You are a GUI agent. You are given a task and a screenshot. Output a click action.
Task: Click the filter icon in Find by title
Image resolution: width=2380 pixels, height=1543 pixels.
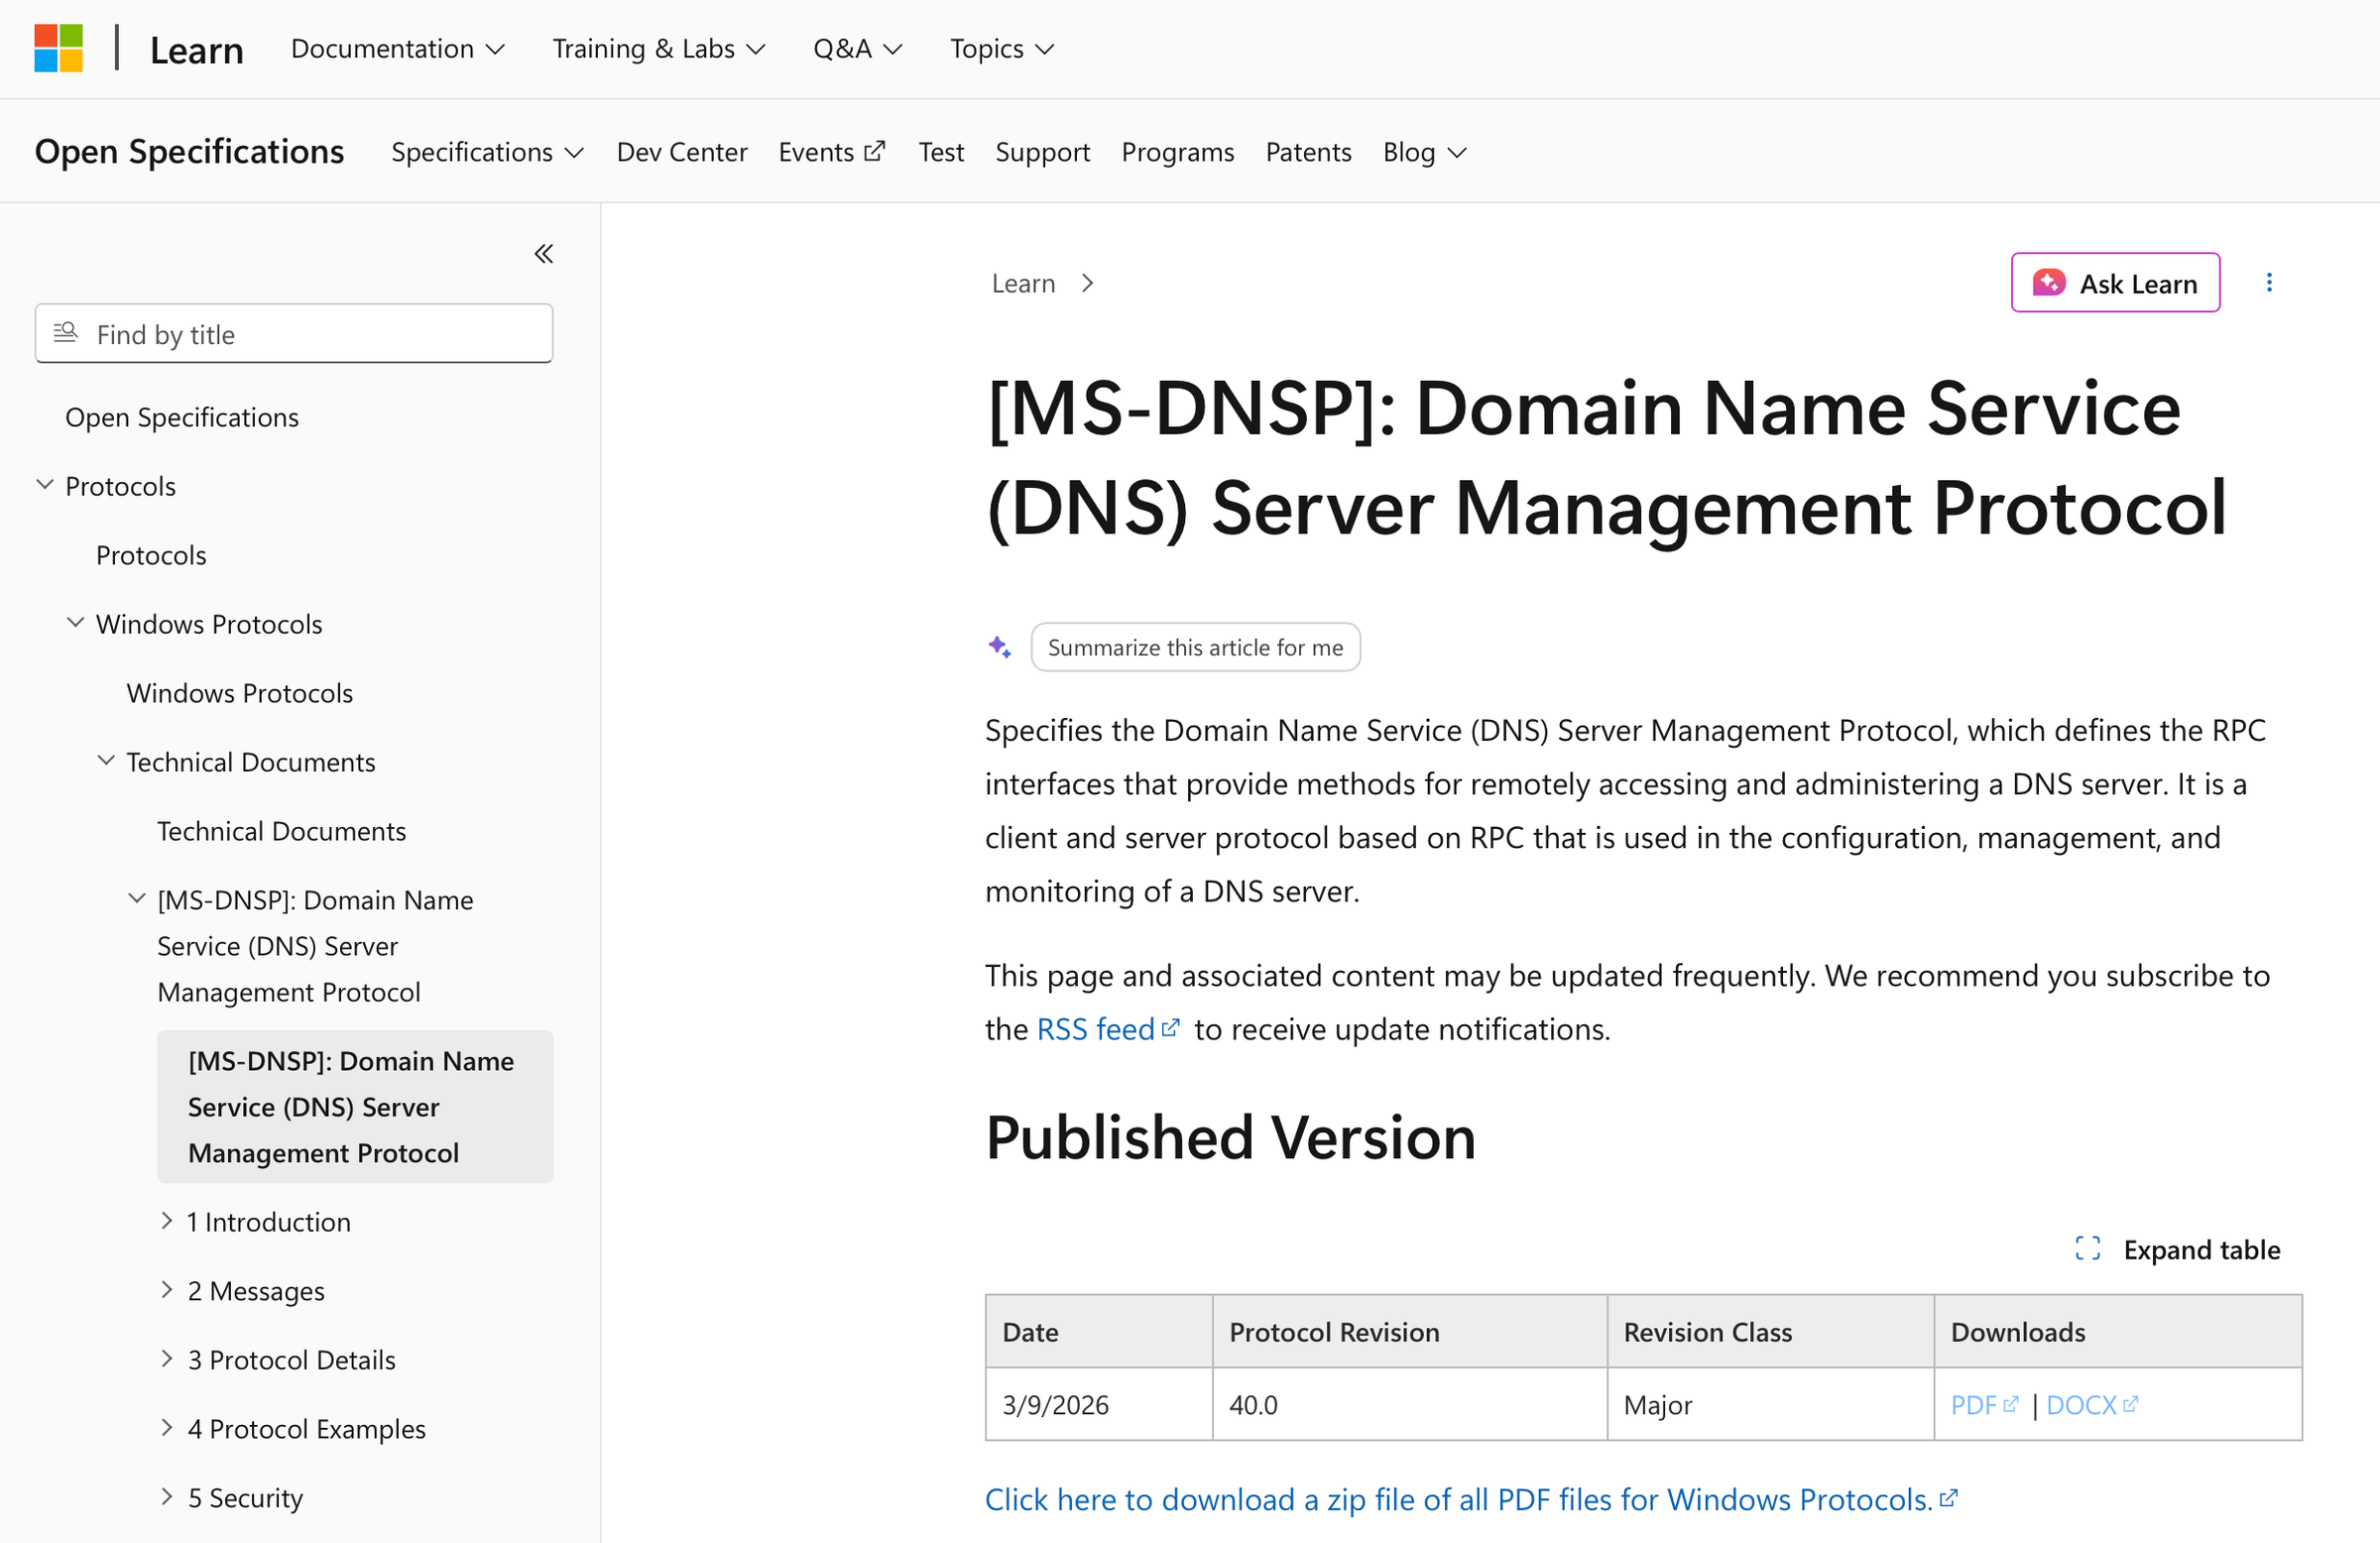tap(66, 333)
